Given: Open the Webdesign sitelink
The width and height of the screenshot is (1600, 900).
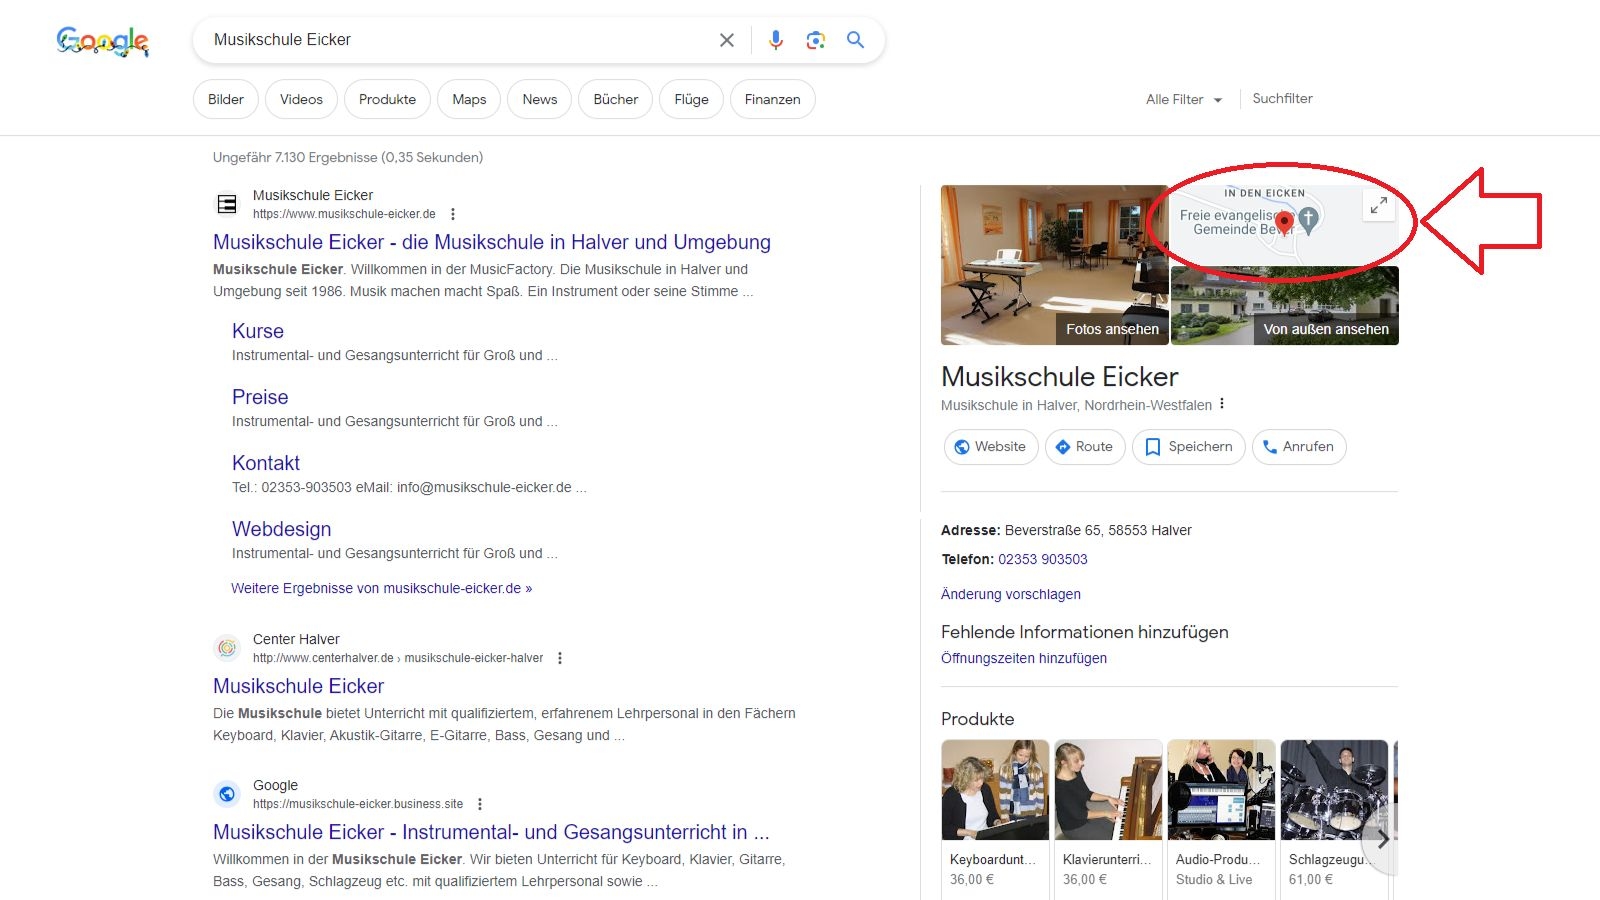Looking at the screenshot, I should point(281,529).
